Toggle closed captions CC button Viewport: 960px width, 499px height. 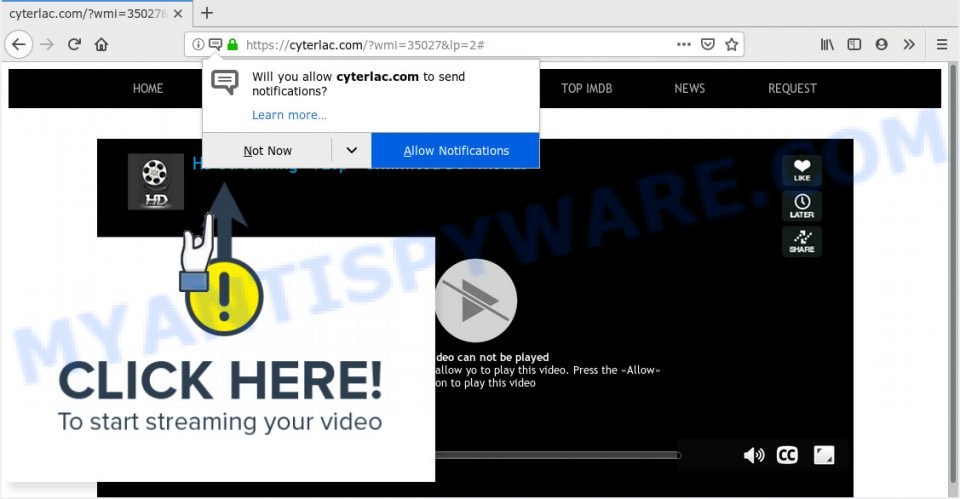[787, 456]
